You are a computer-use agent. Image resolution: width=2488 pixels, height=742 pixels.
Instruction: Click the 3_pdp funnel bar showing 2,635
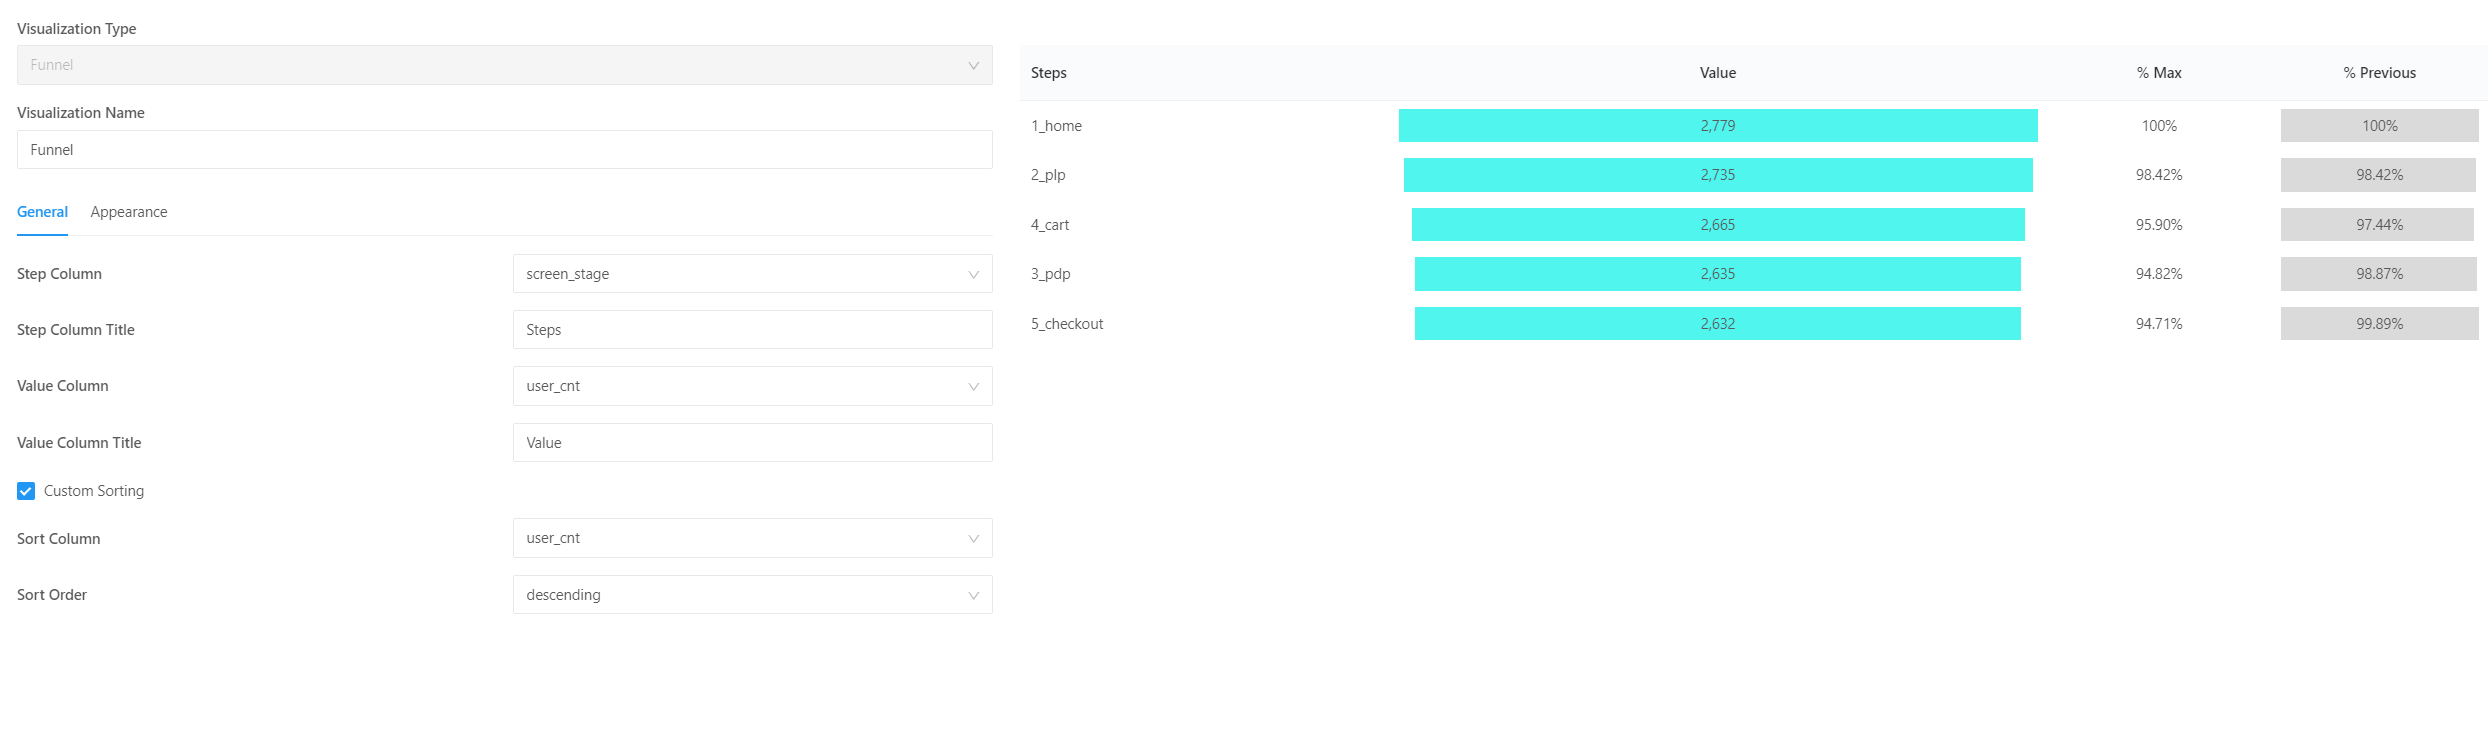tap(1718, 274)
